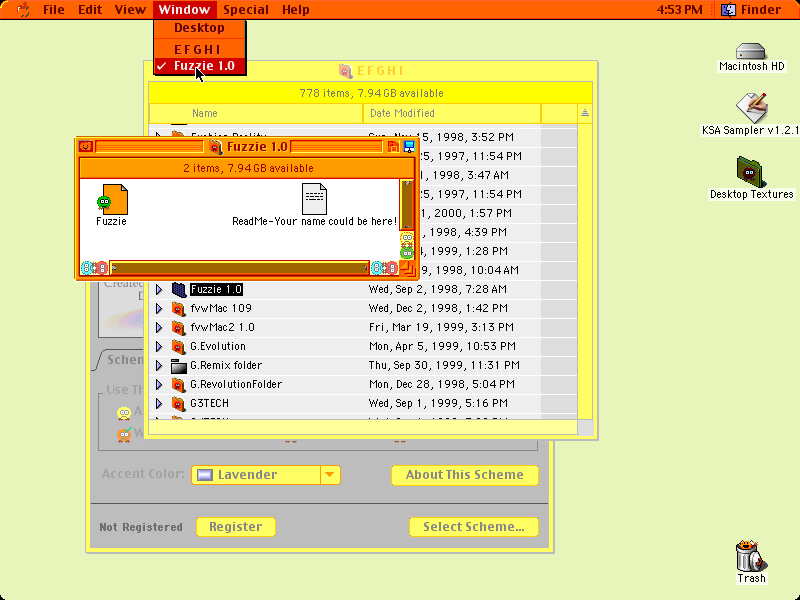Image resolution: width=800 pixels, height=600 pixels.
Task: Select the Macintosh HD desktop icon
Action: 751,51
